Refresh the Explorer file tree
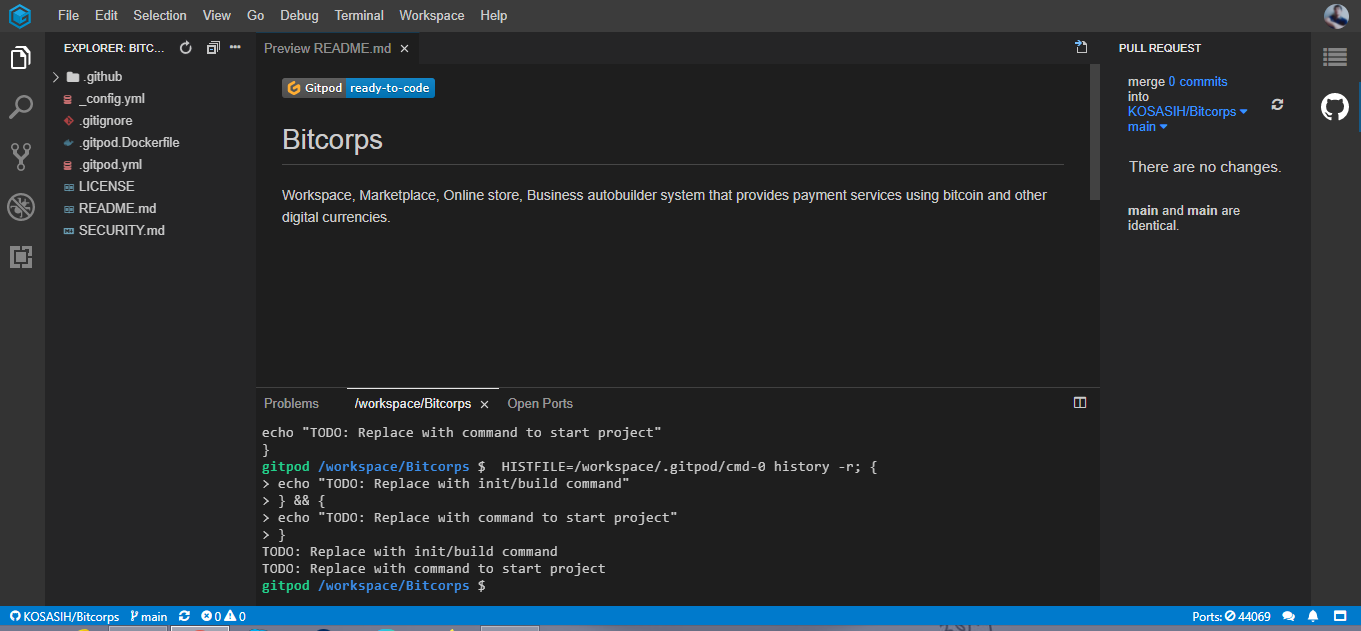The width and height of the screenshot is (1361, 631). tap(185, 48)
